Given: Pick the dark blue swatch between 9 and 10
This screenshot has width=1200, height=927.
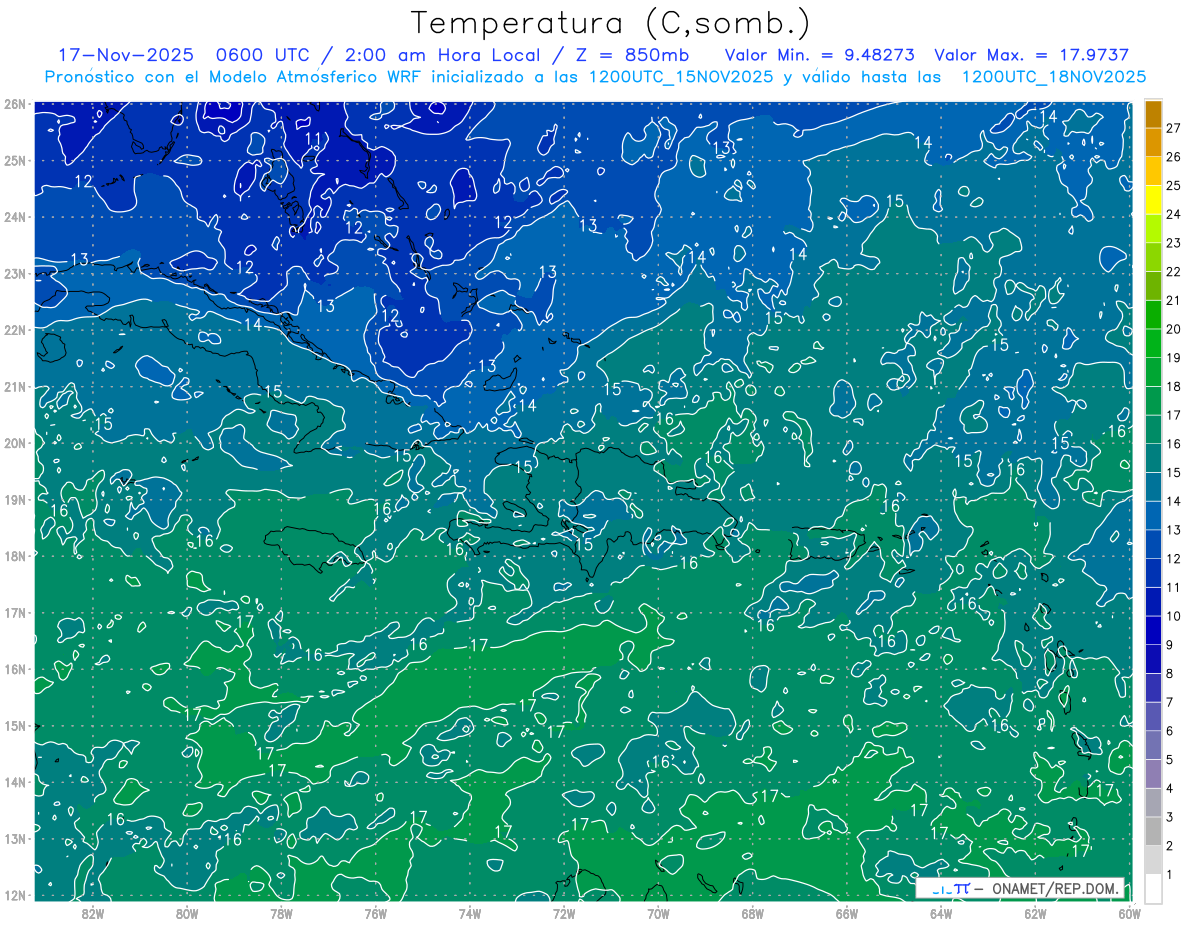Looking at the screenshot, I should (x=1153, y=630).
